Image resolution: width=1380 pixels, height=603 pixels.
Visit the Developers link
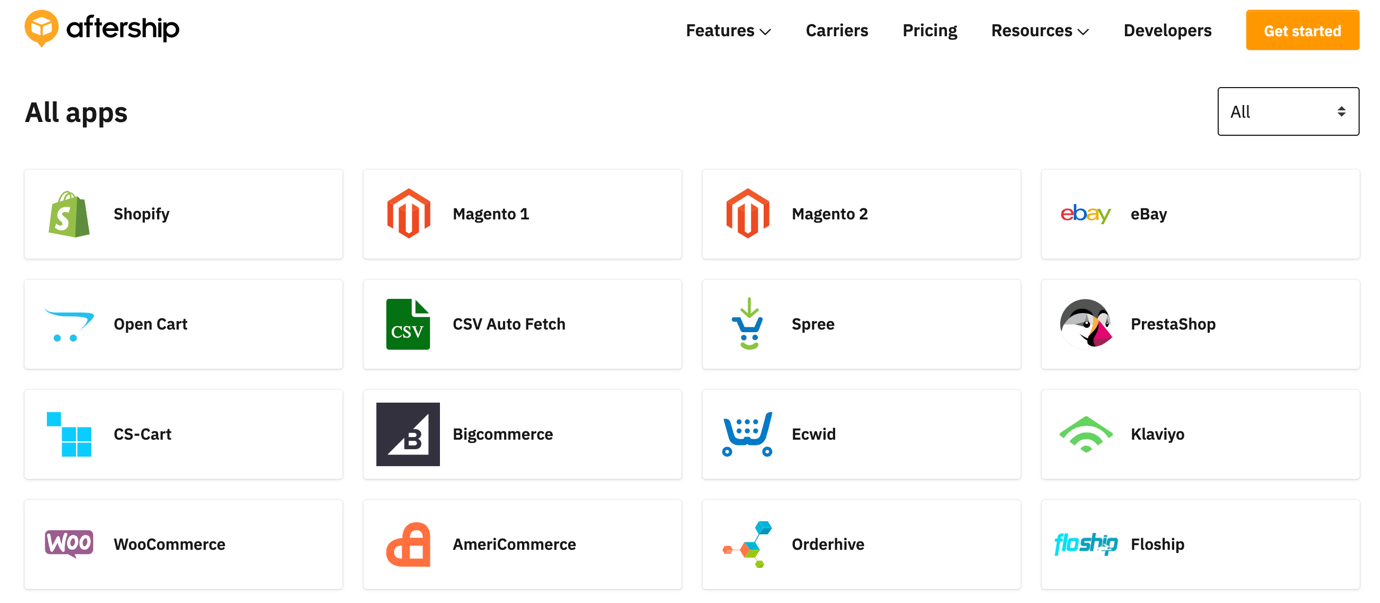tap(1167, 31)
